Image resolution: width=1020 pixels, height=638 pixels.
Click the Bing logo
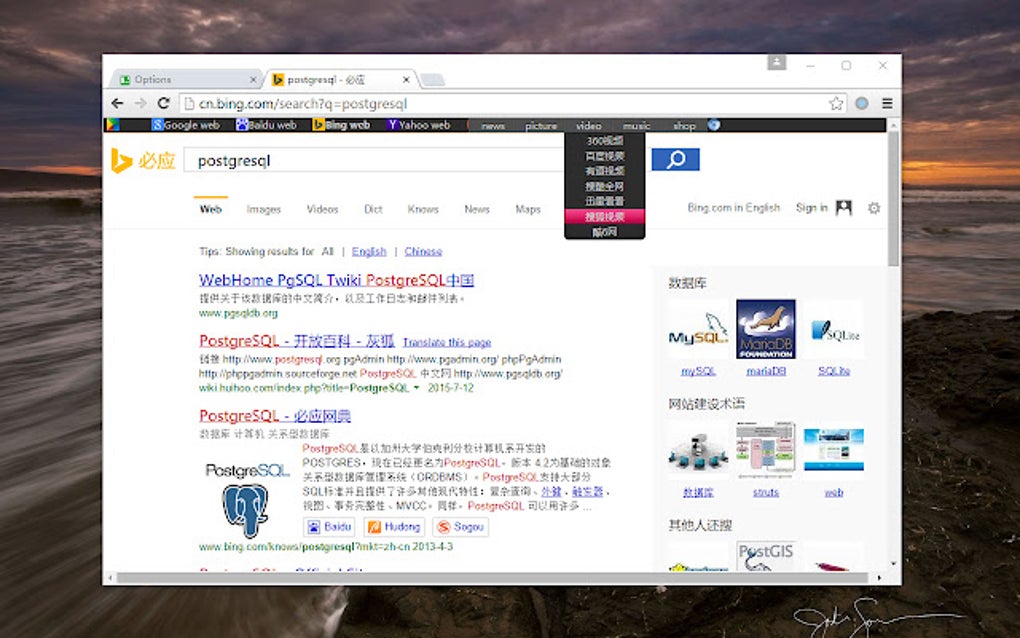tap(143, 160)
